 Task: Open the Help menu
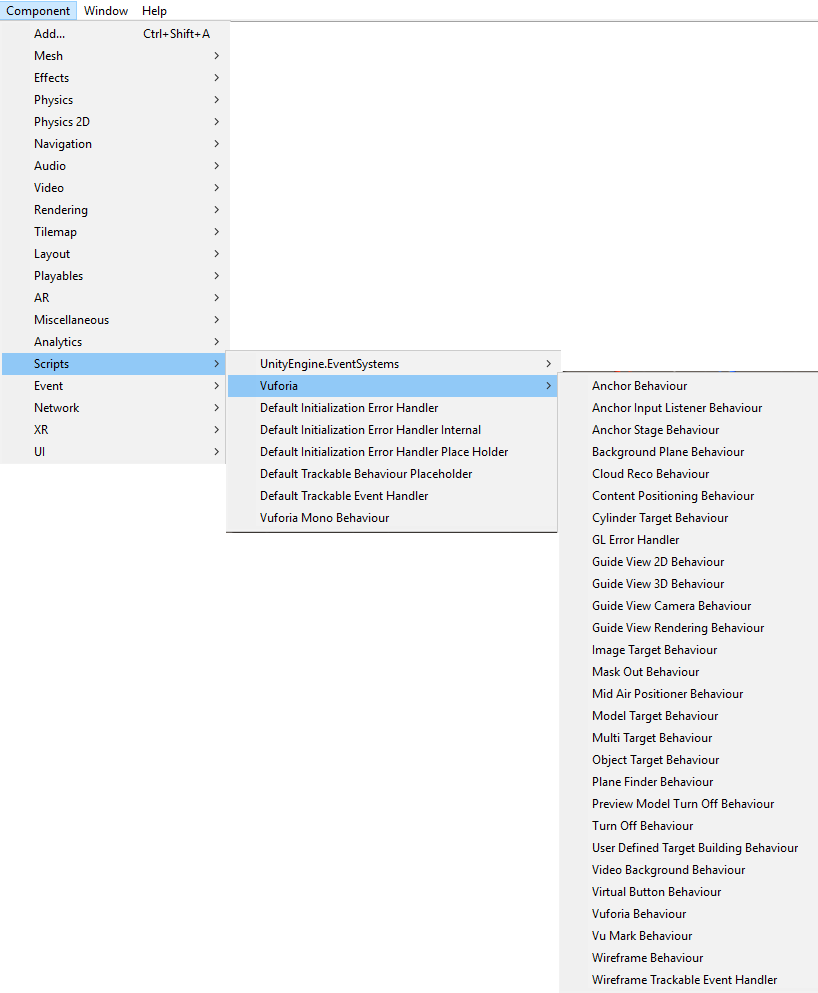154,11
